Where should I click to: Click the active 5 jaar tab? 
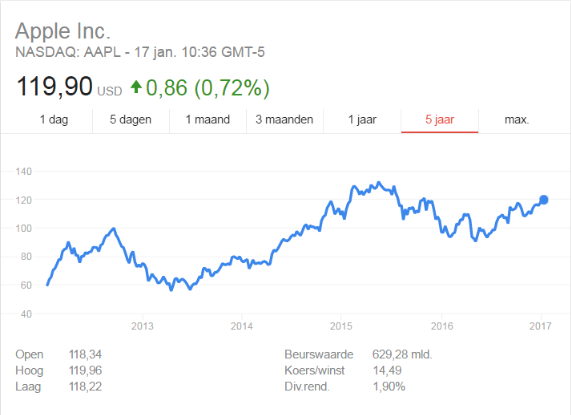coord(440,120)
